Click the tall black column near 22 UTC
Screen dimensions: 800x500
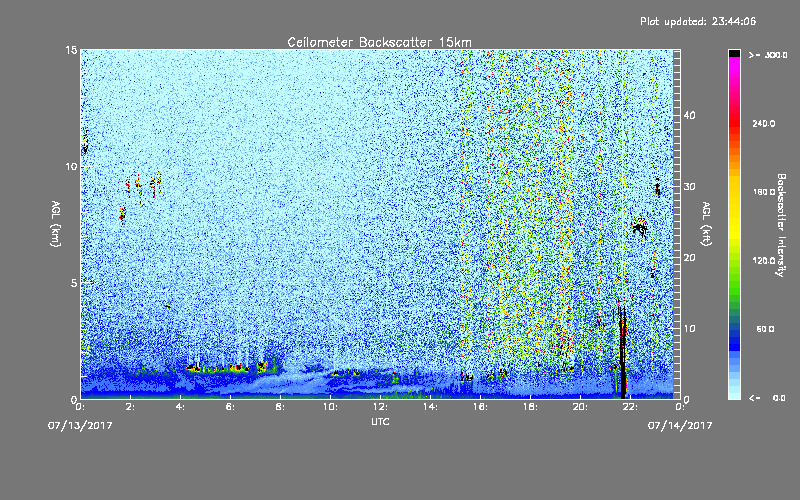[622, 352]
